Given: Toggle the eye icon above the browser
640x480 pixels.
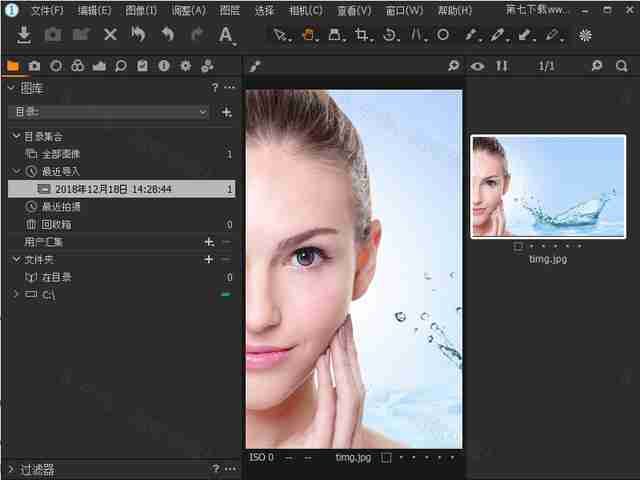Looking at the screenshot, I should (478, 66).
